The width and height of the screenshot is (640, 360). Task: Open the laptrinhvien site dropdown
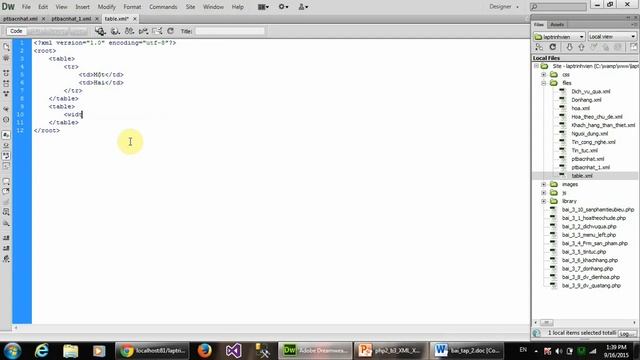point(559,37)
